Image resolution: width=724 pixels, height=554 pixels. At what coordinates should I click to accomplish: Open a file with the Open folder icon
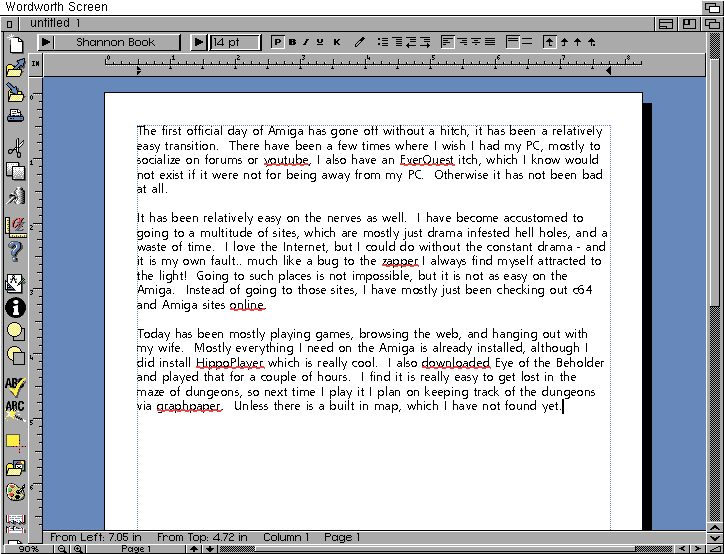pos(15,67)
